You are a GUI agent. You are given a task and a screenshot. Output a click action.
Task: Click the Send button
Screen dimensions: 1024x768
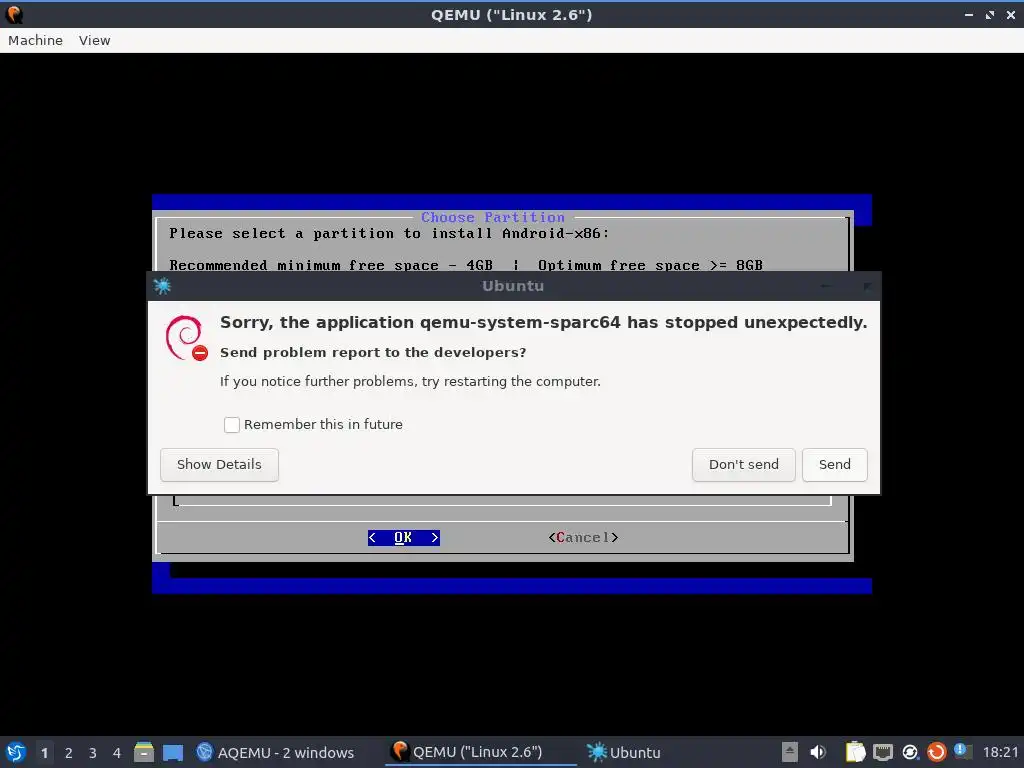click(x=835, y=465)
